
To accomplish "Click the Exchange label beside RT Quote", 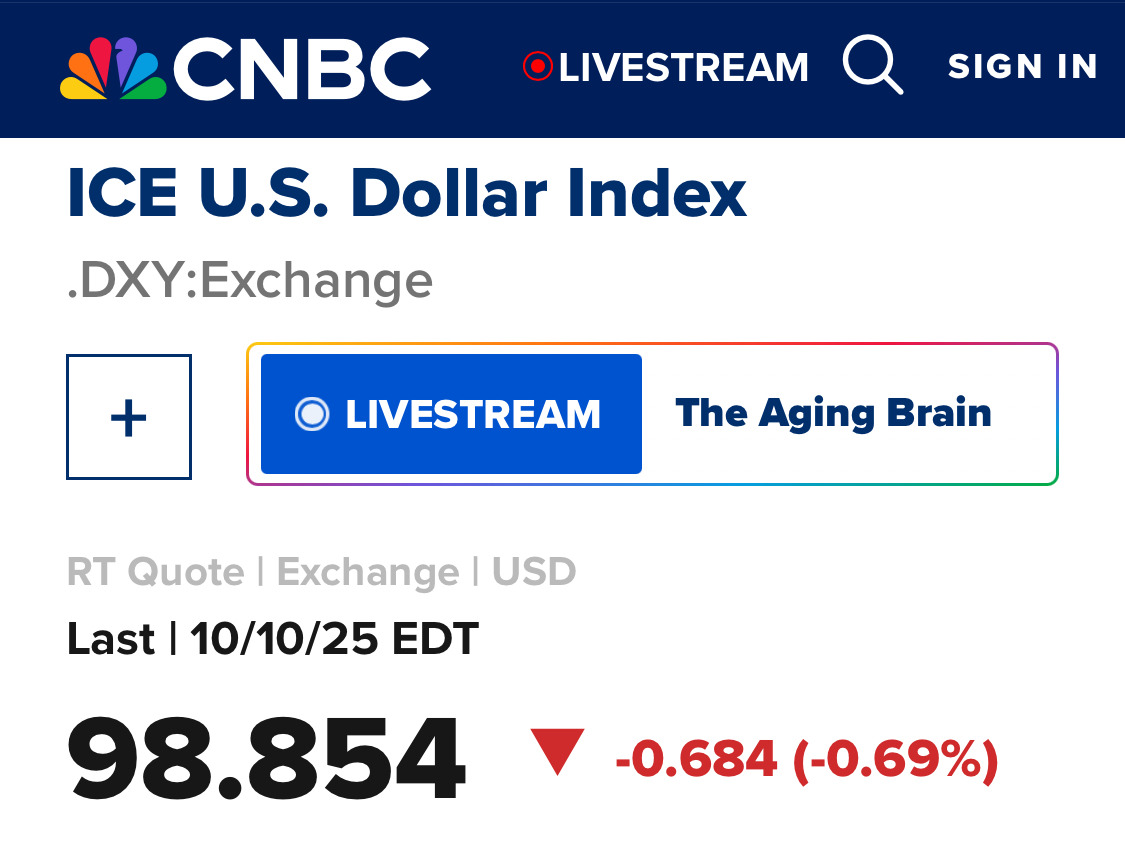I will pos(367,573).
